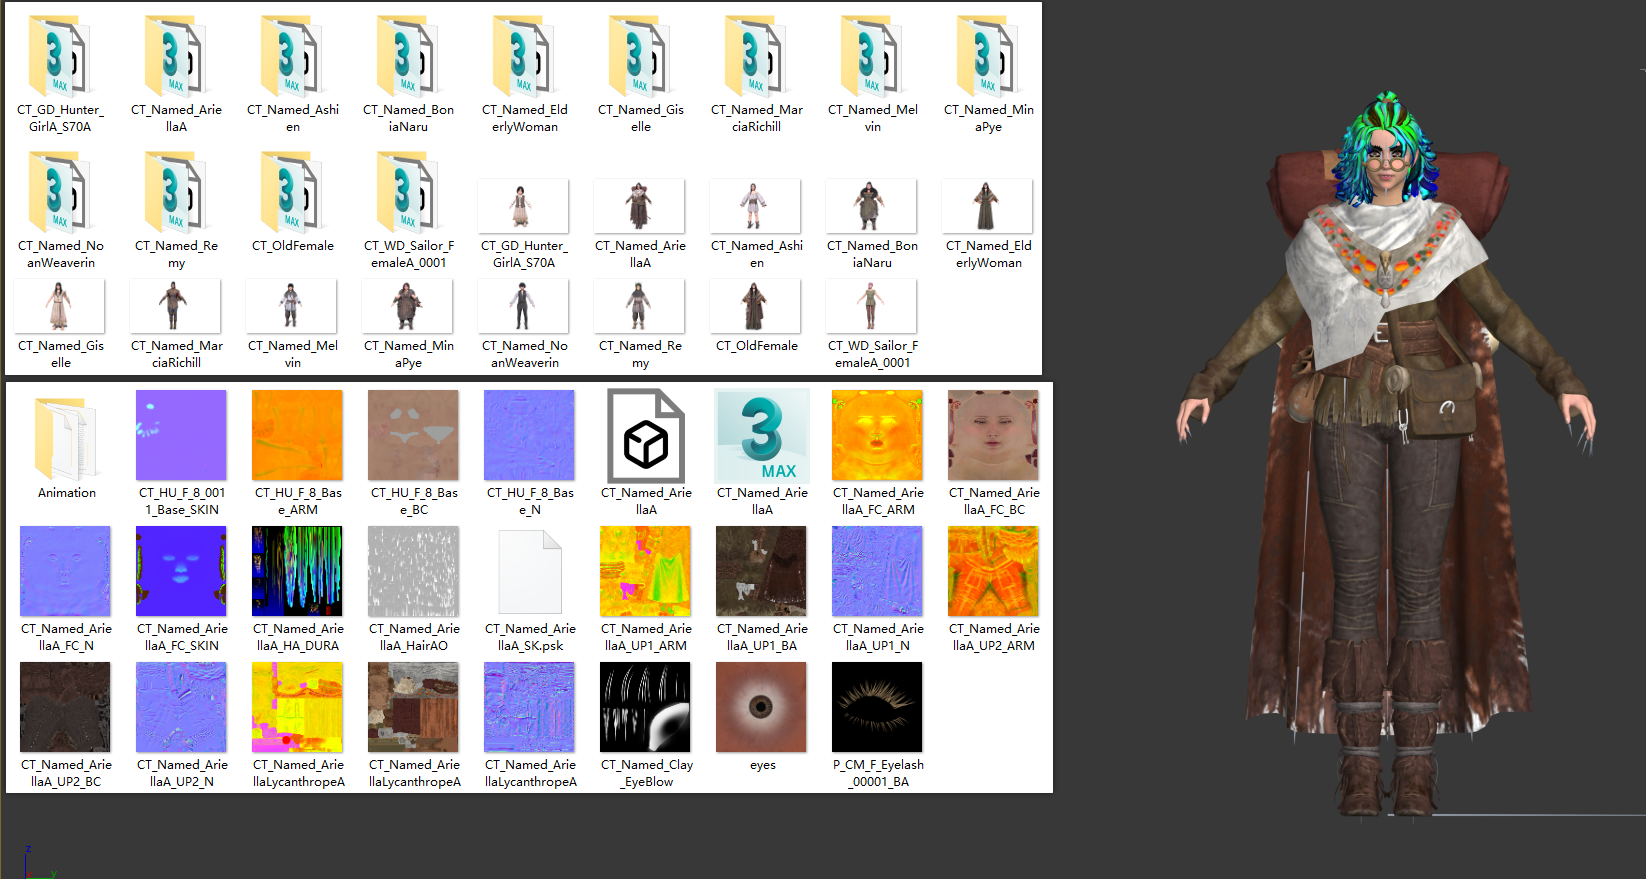
Task: Select the eyes texture thumbnail
Action: 761,707
